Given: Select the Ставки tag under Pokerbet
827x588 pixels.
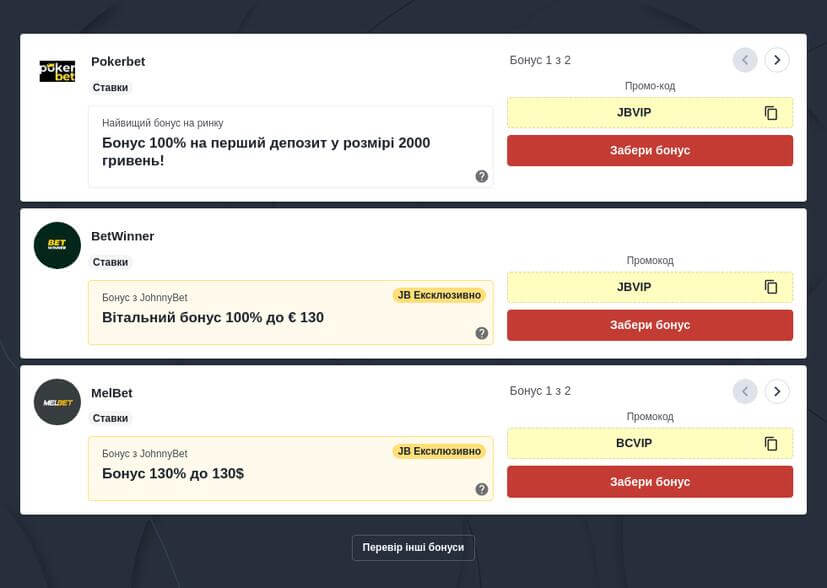Looking at the screenshot, I should click(x=111, y=88).
